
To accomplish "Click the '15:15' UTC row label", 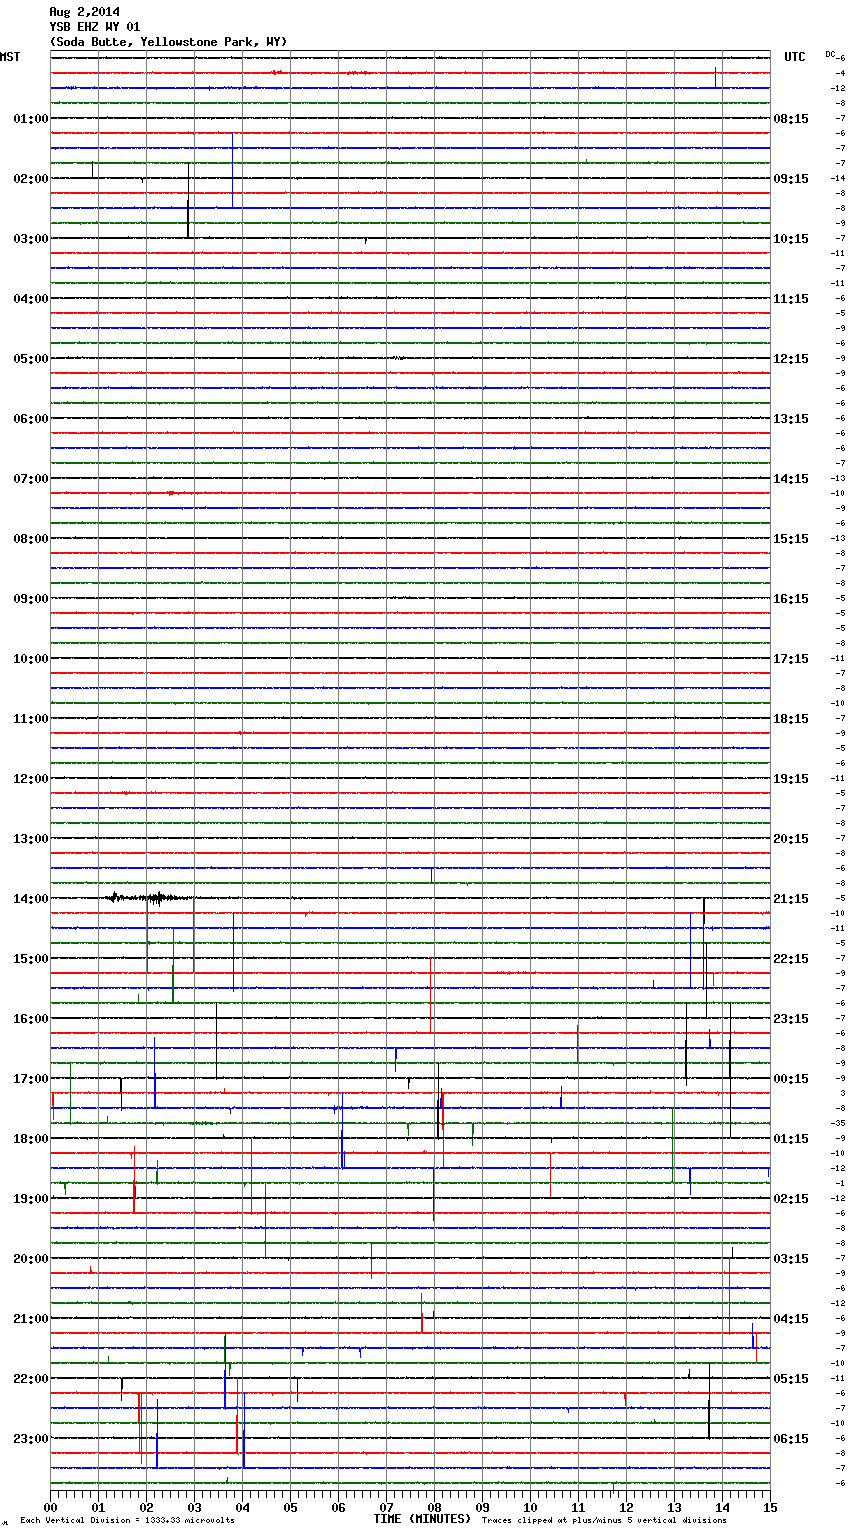I will click(791, 539).
